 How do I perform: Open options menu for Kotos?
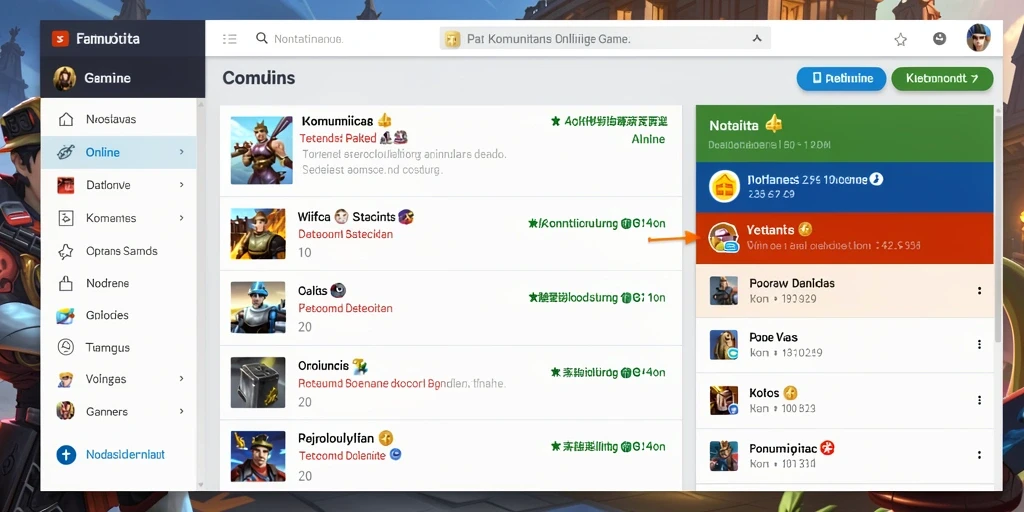click(979, 400)
